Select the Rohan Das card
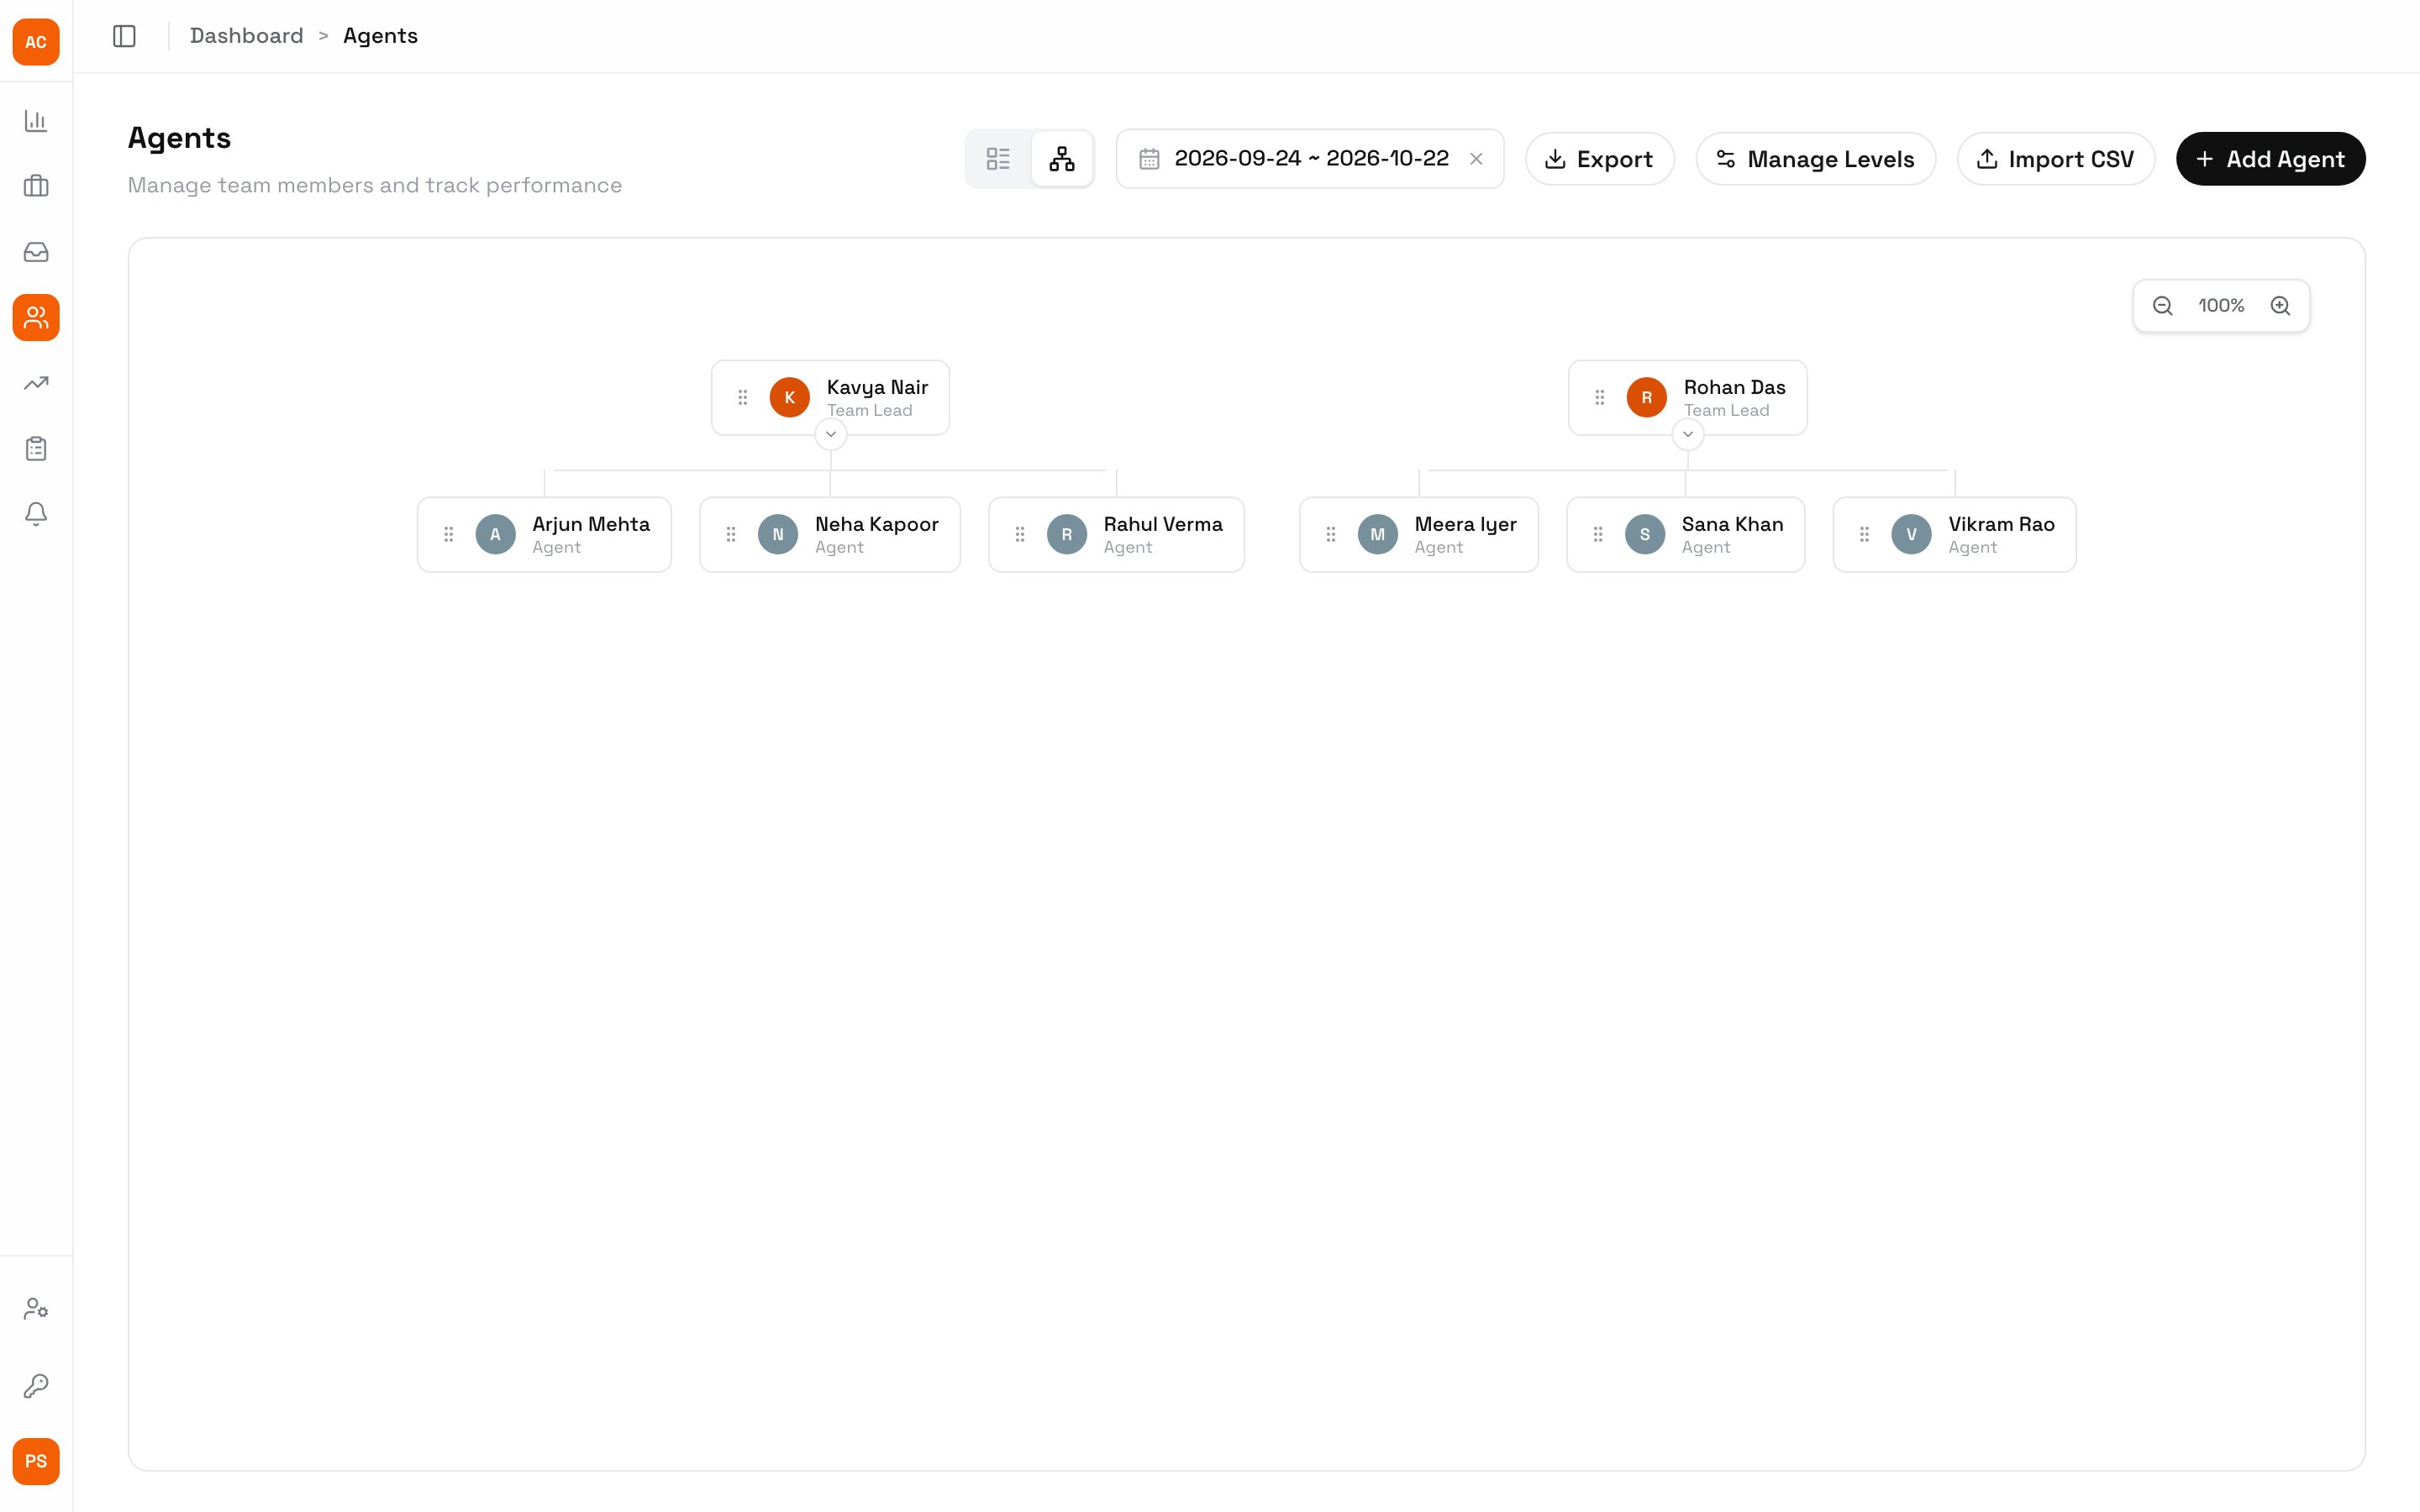Viewport: 2420px width, 1512px height. click(x=1688, y=398)
